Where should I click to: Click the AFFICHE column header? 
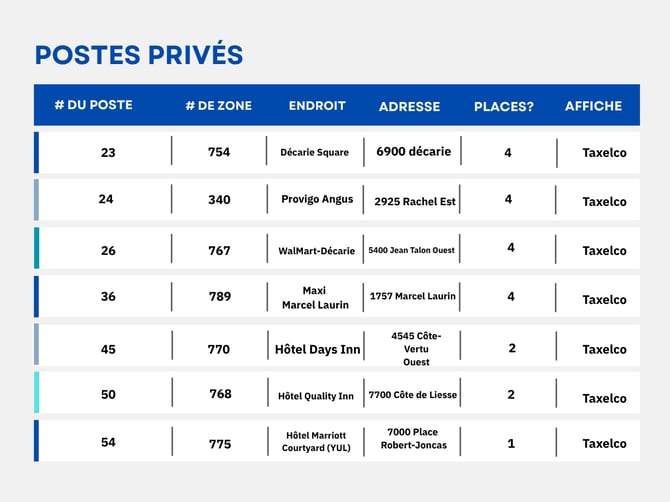click(594, 106)
